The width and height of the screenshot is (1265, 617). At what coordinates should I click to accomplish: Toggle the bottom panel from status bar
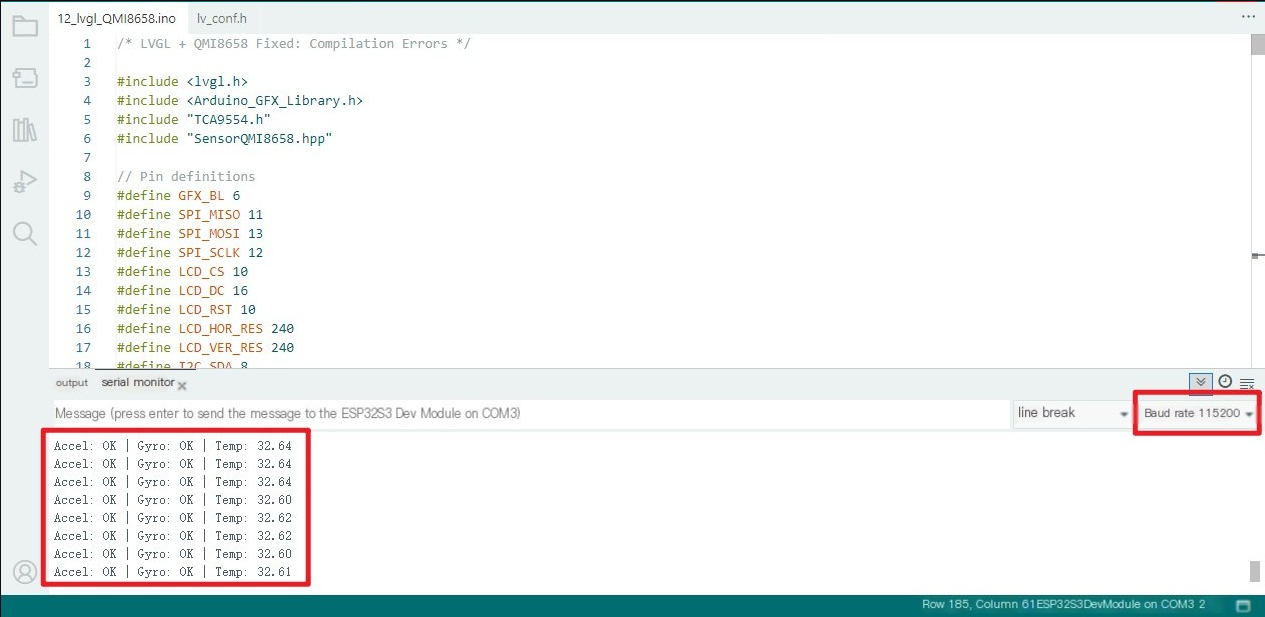[1243, 605]
